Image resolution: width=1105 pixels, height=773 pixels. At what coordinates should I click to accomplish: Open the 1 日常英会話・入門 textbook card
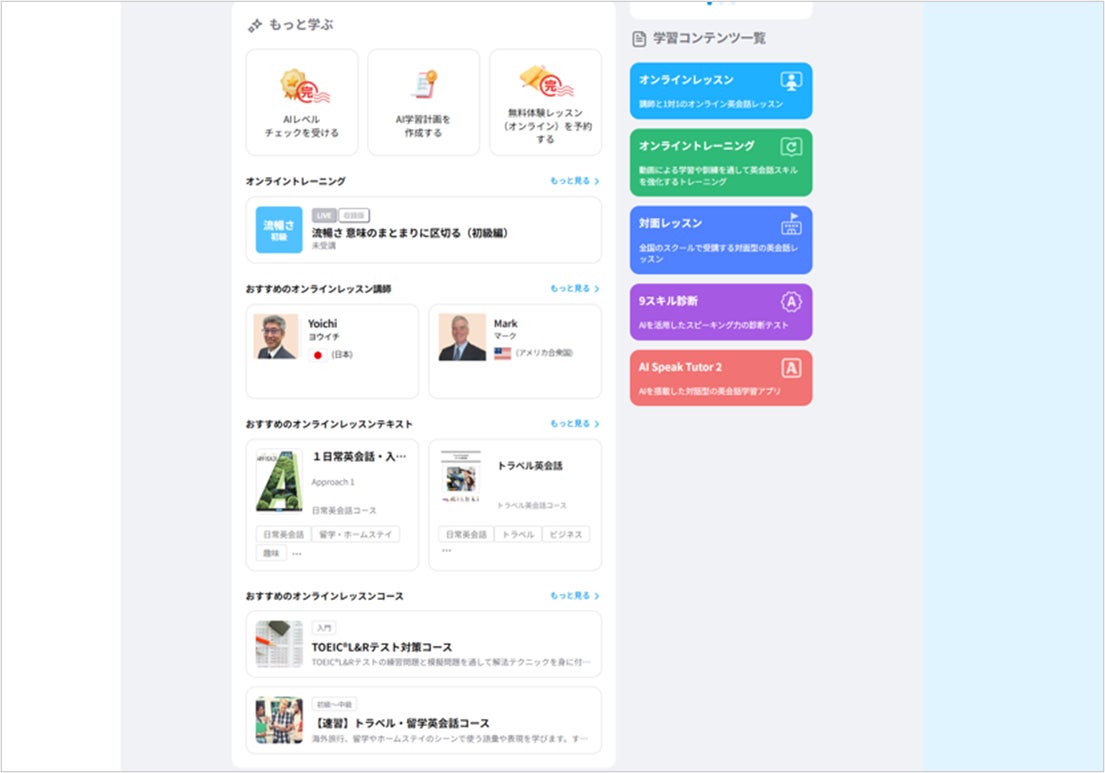point(332,505)
